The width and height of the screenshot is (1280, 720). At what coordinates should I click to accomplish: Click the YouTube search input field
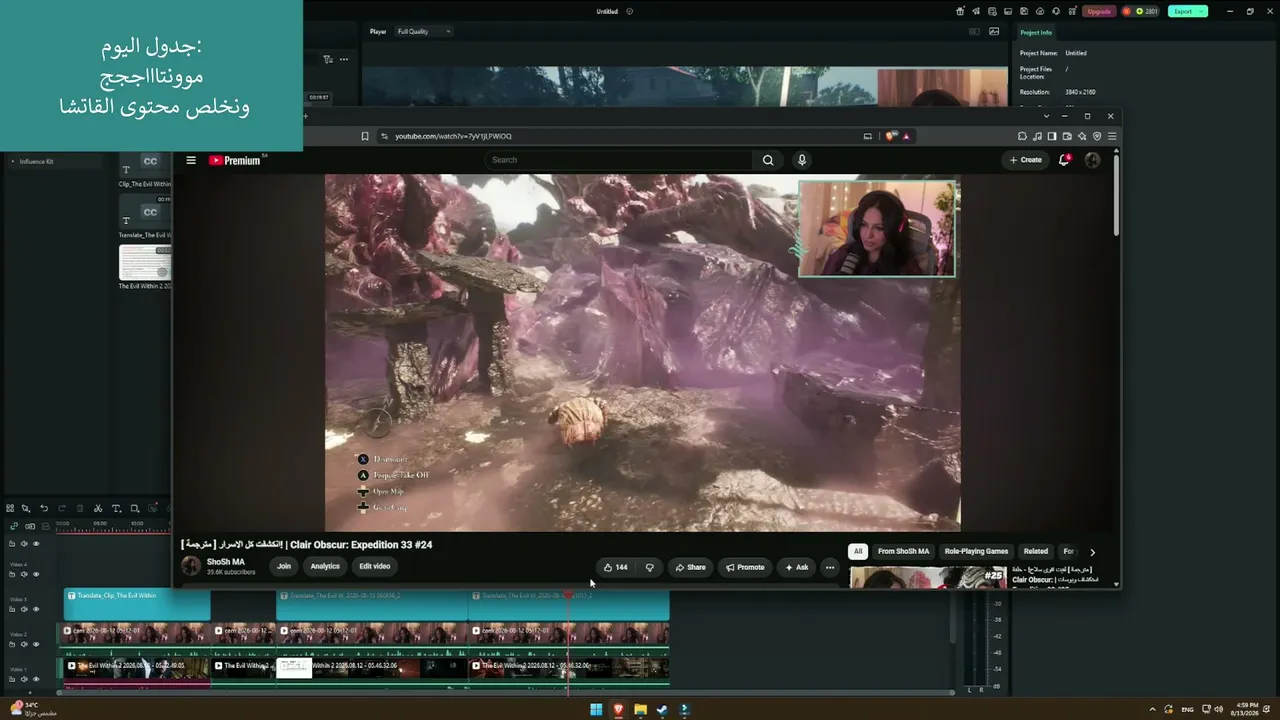pos(619,160)
